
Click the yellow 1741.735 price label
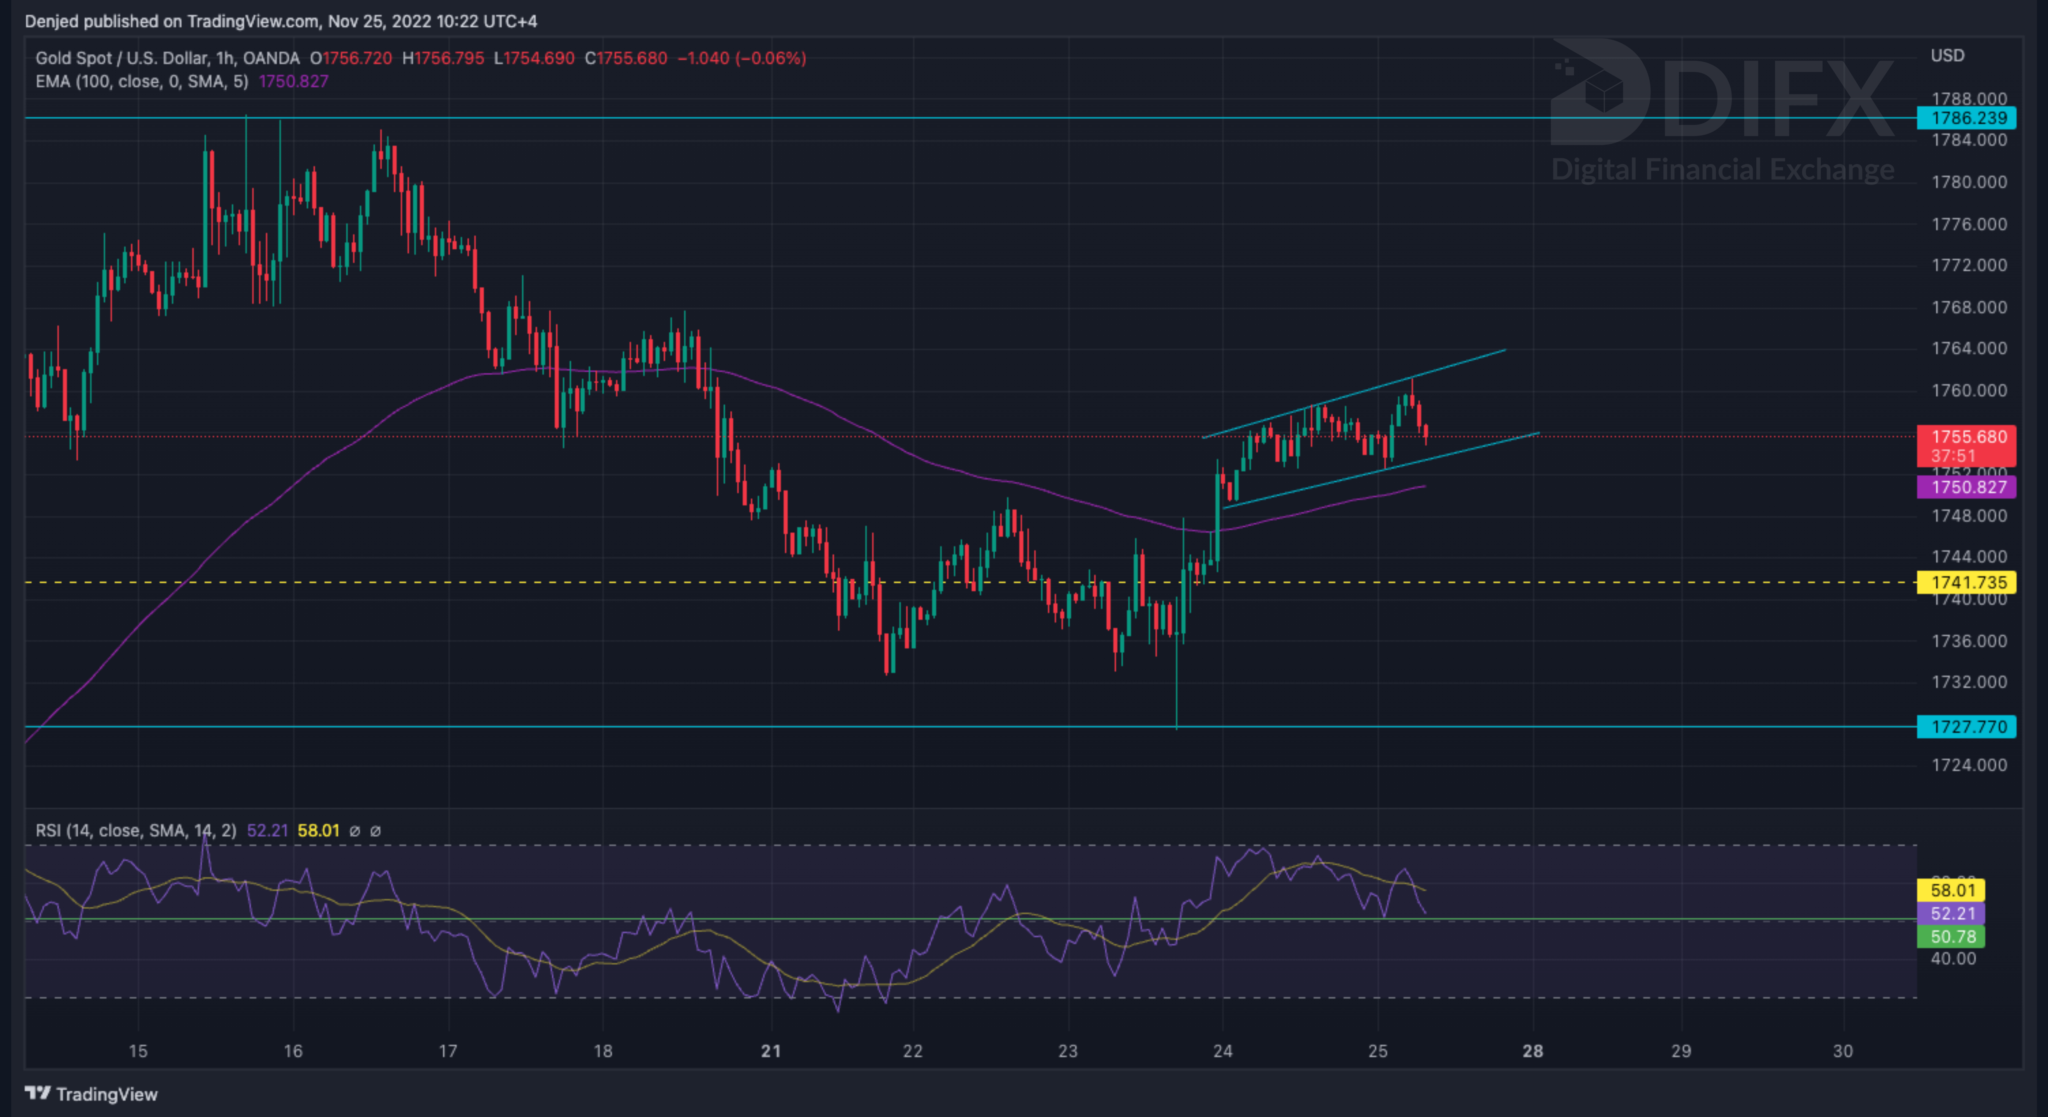[1967, 582]
